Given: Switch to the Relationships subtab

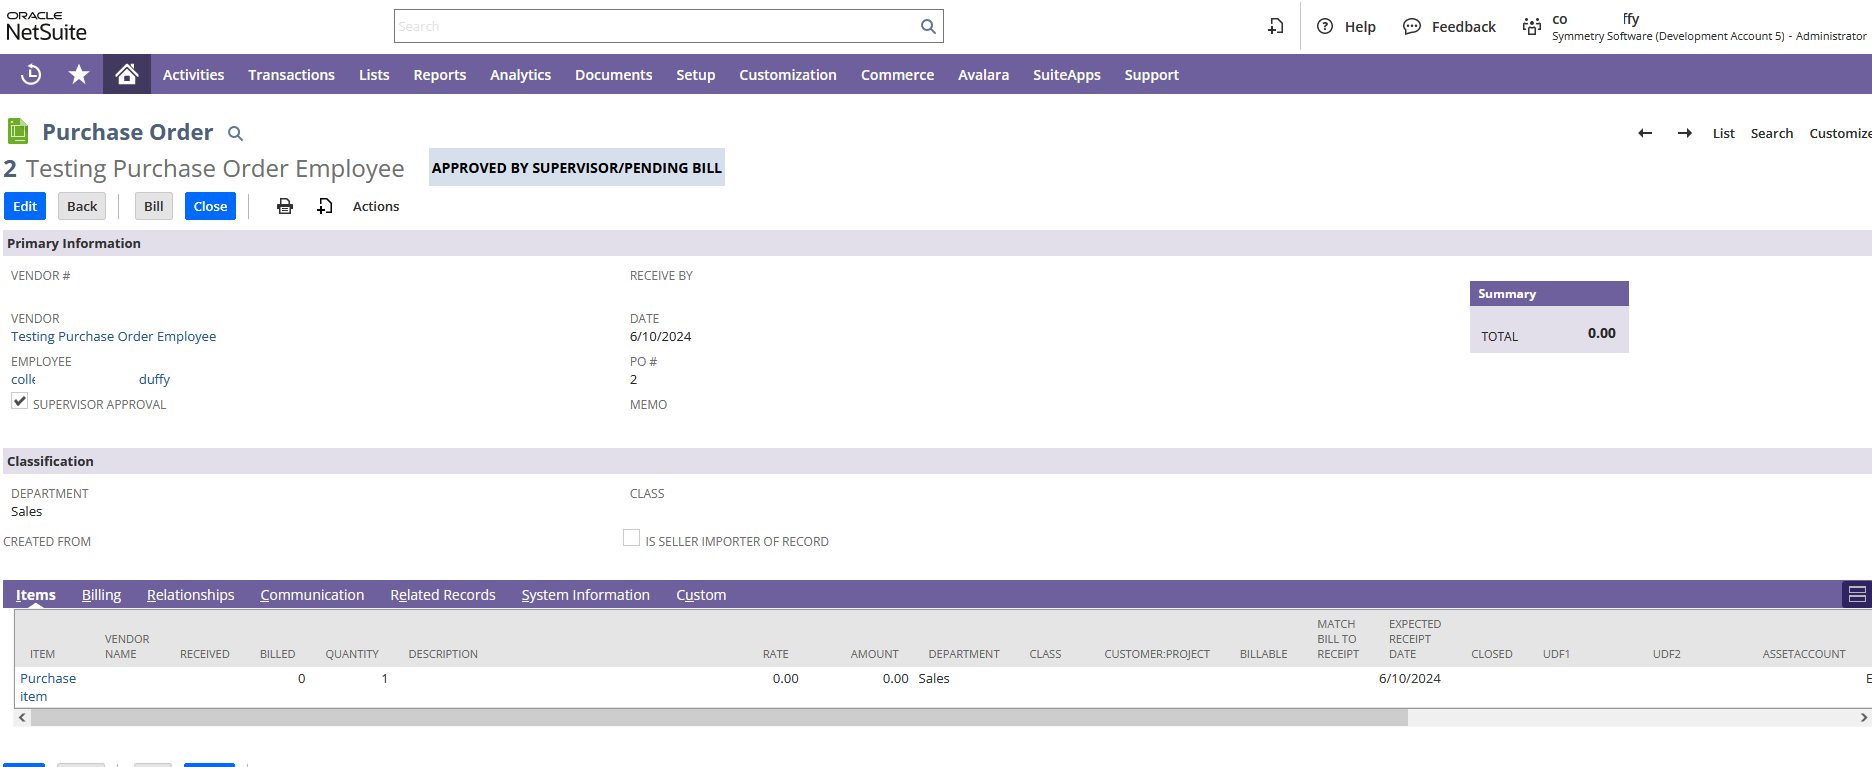Looking at the screenshot, I should tap(190, 594).
